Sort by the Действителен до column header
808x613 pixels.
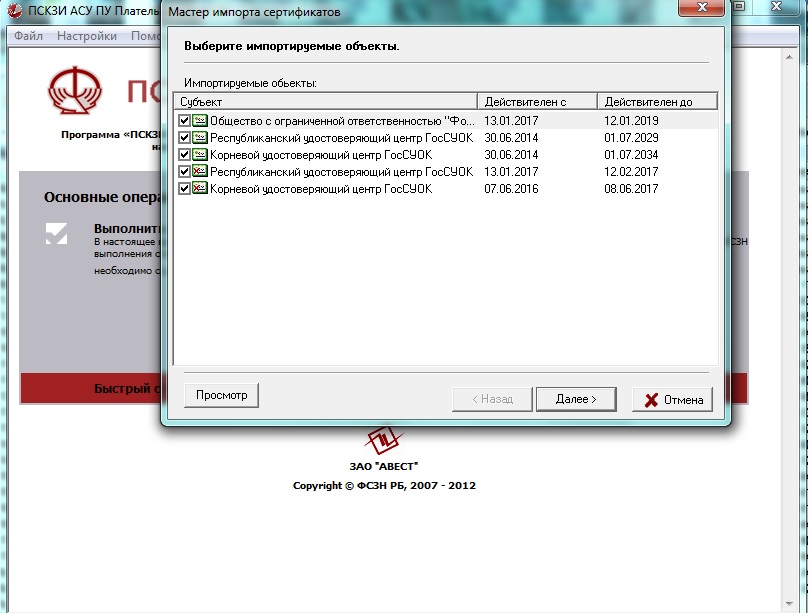[658, 102]
